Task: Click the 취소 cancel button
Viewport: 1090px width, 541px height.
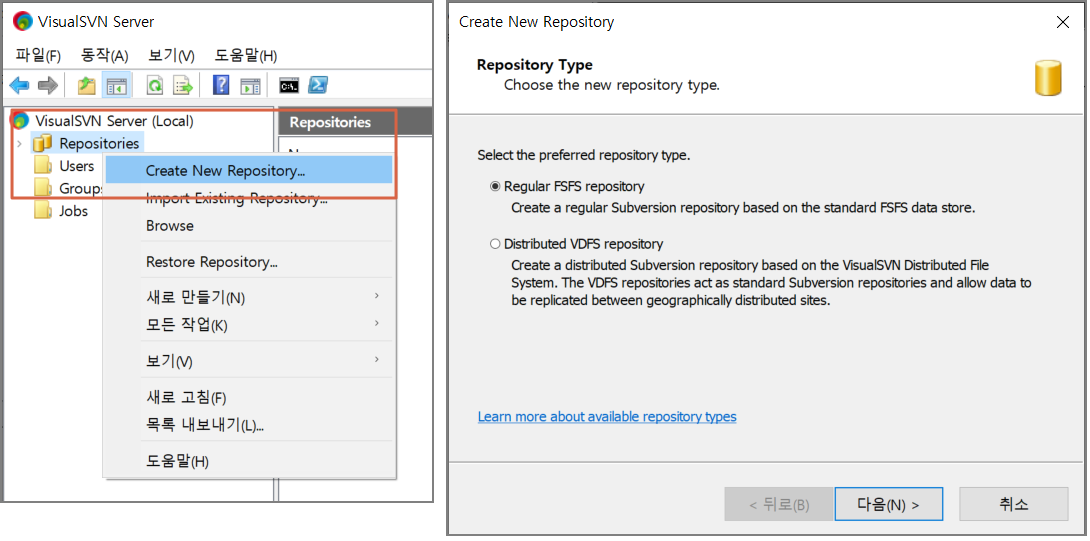Action: coord(1013,505)
